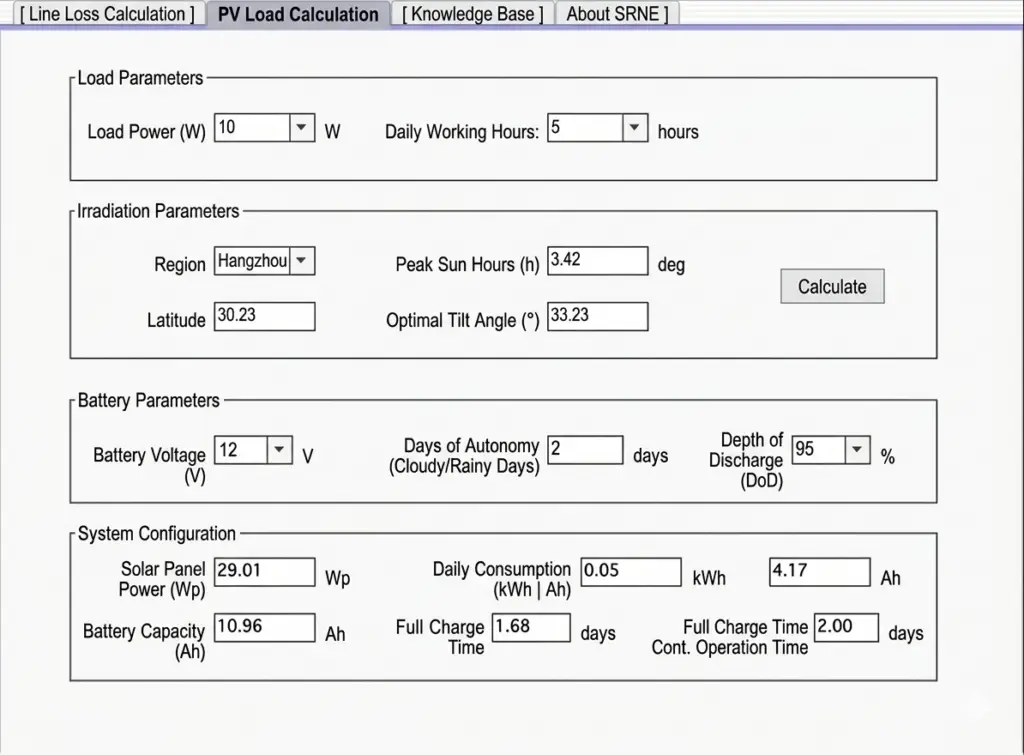
Task: Select the PV Load Calculation tab
Action: 296,13
